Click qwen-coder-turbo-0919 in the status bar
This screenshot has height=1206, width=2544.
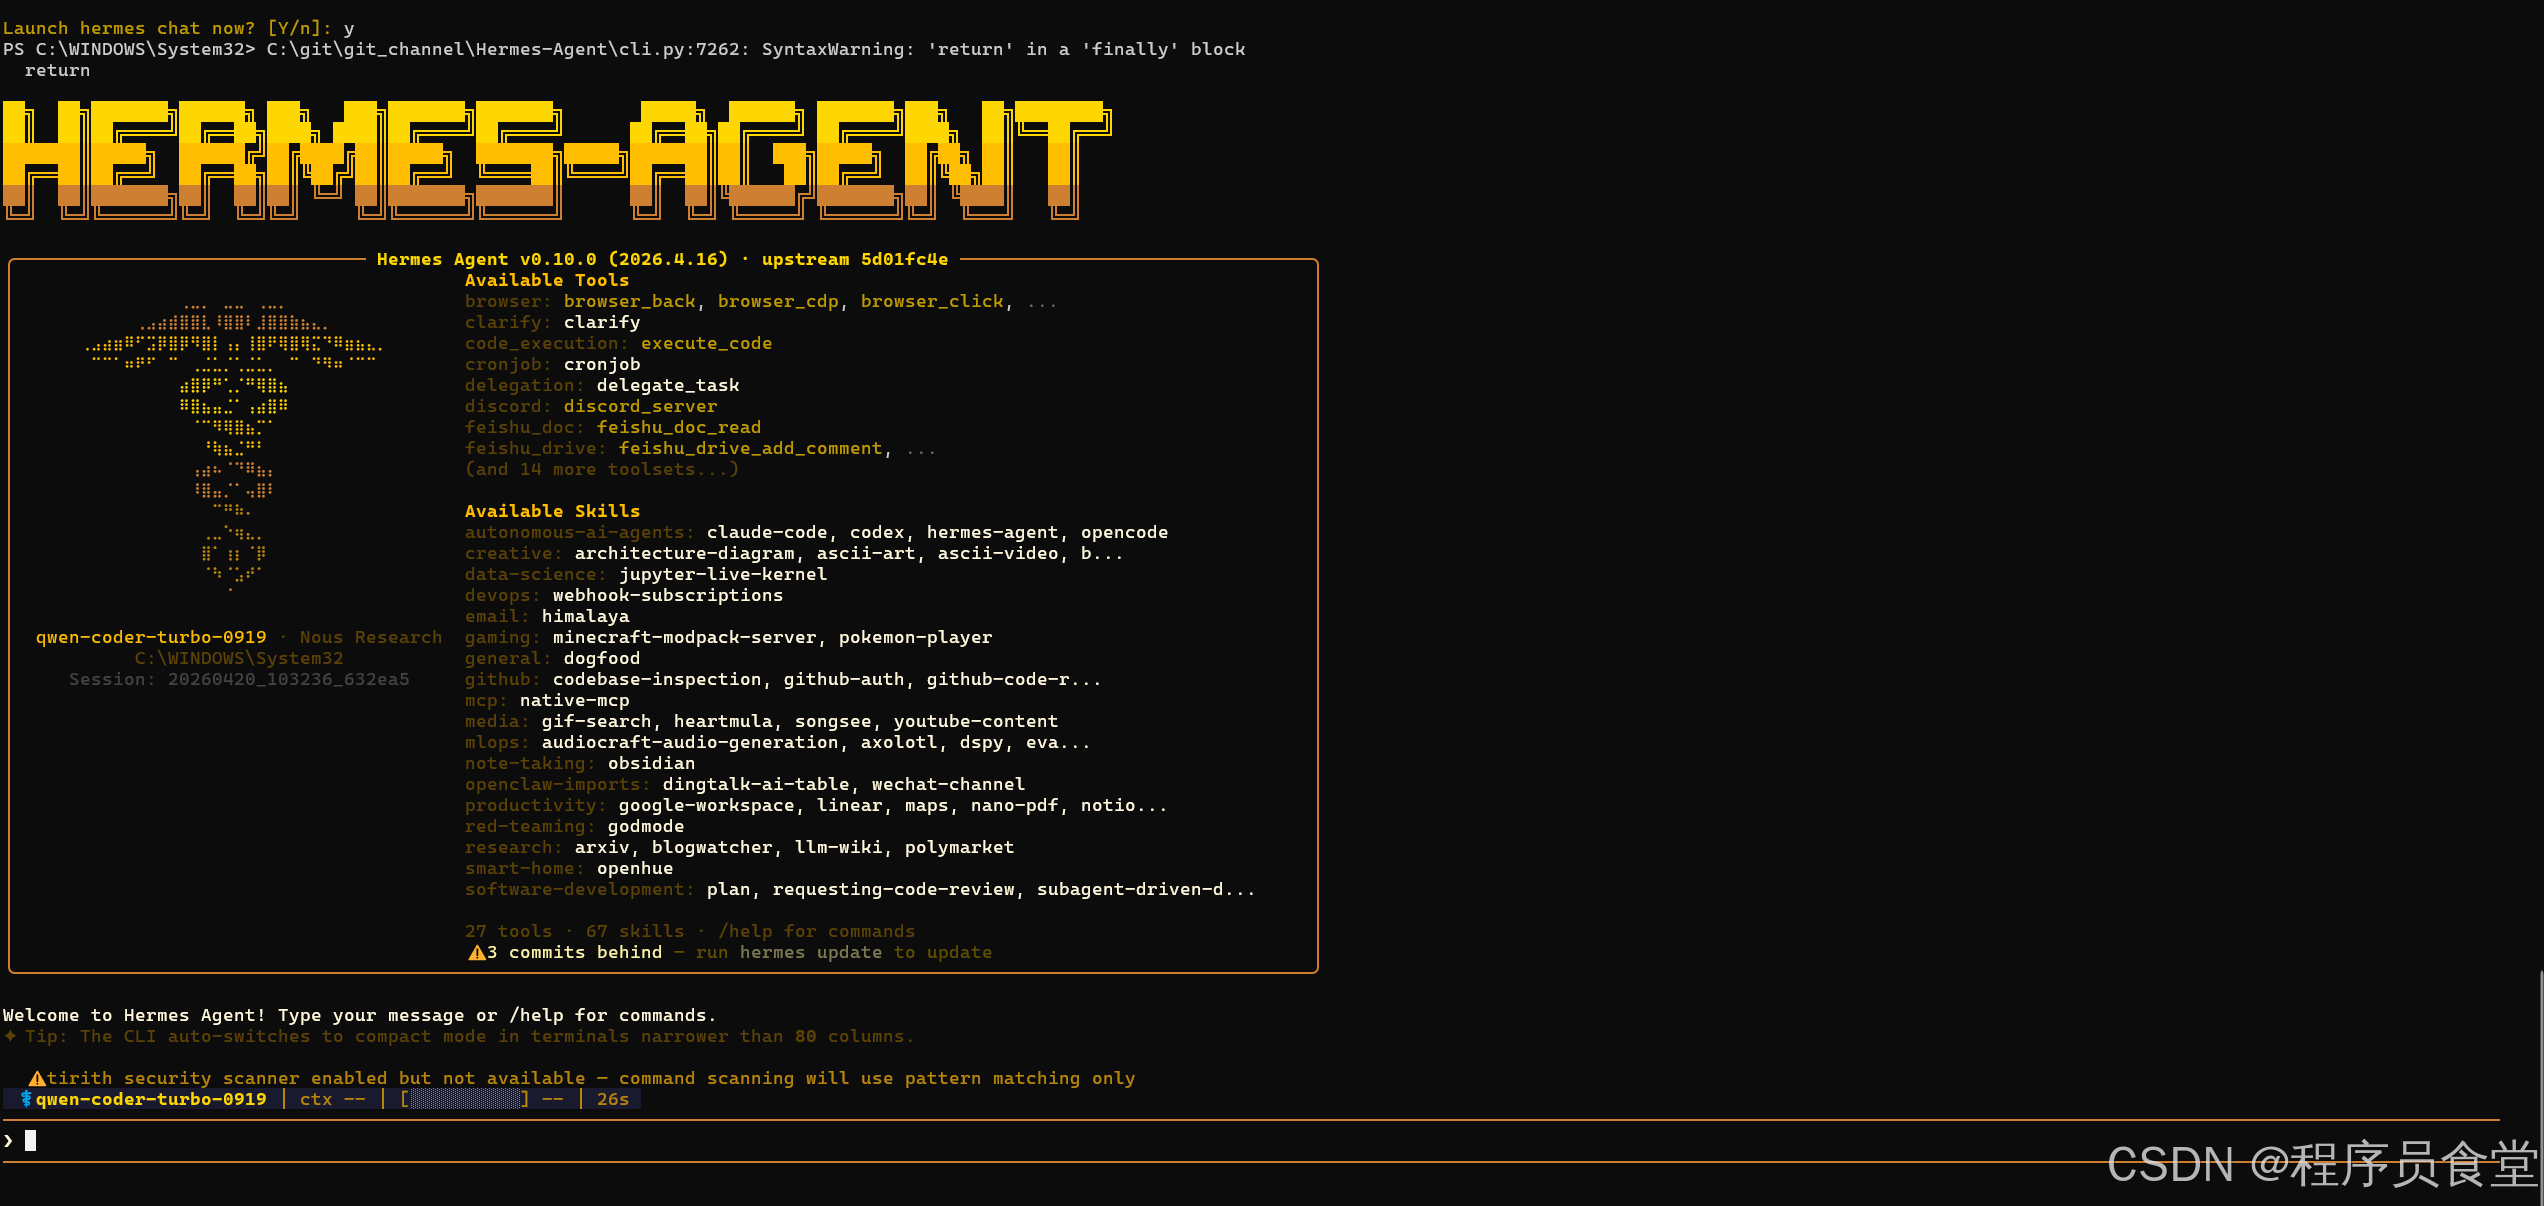pyautogui.click(x=151, y=1100)
